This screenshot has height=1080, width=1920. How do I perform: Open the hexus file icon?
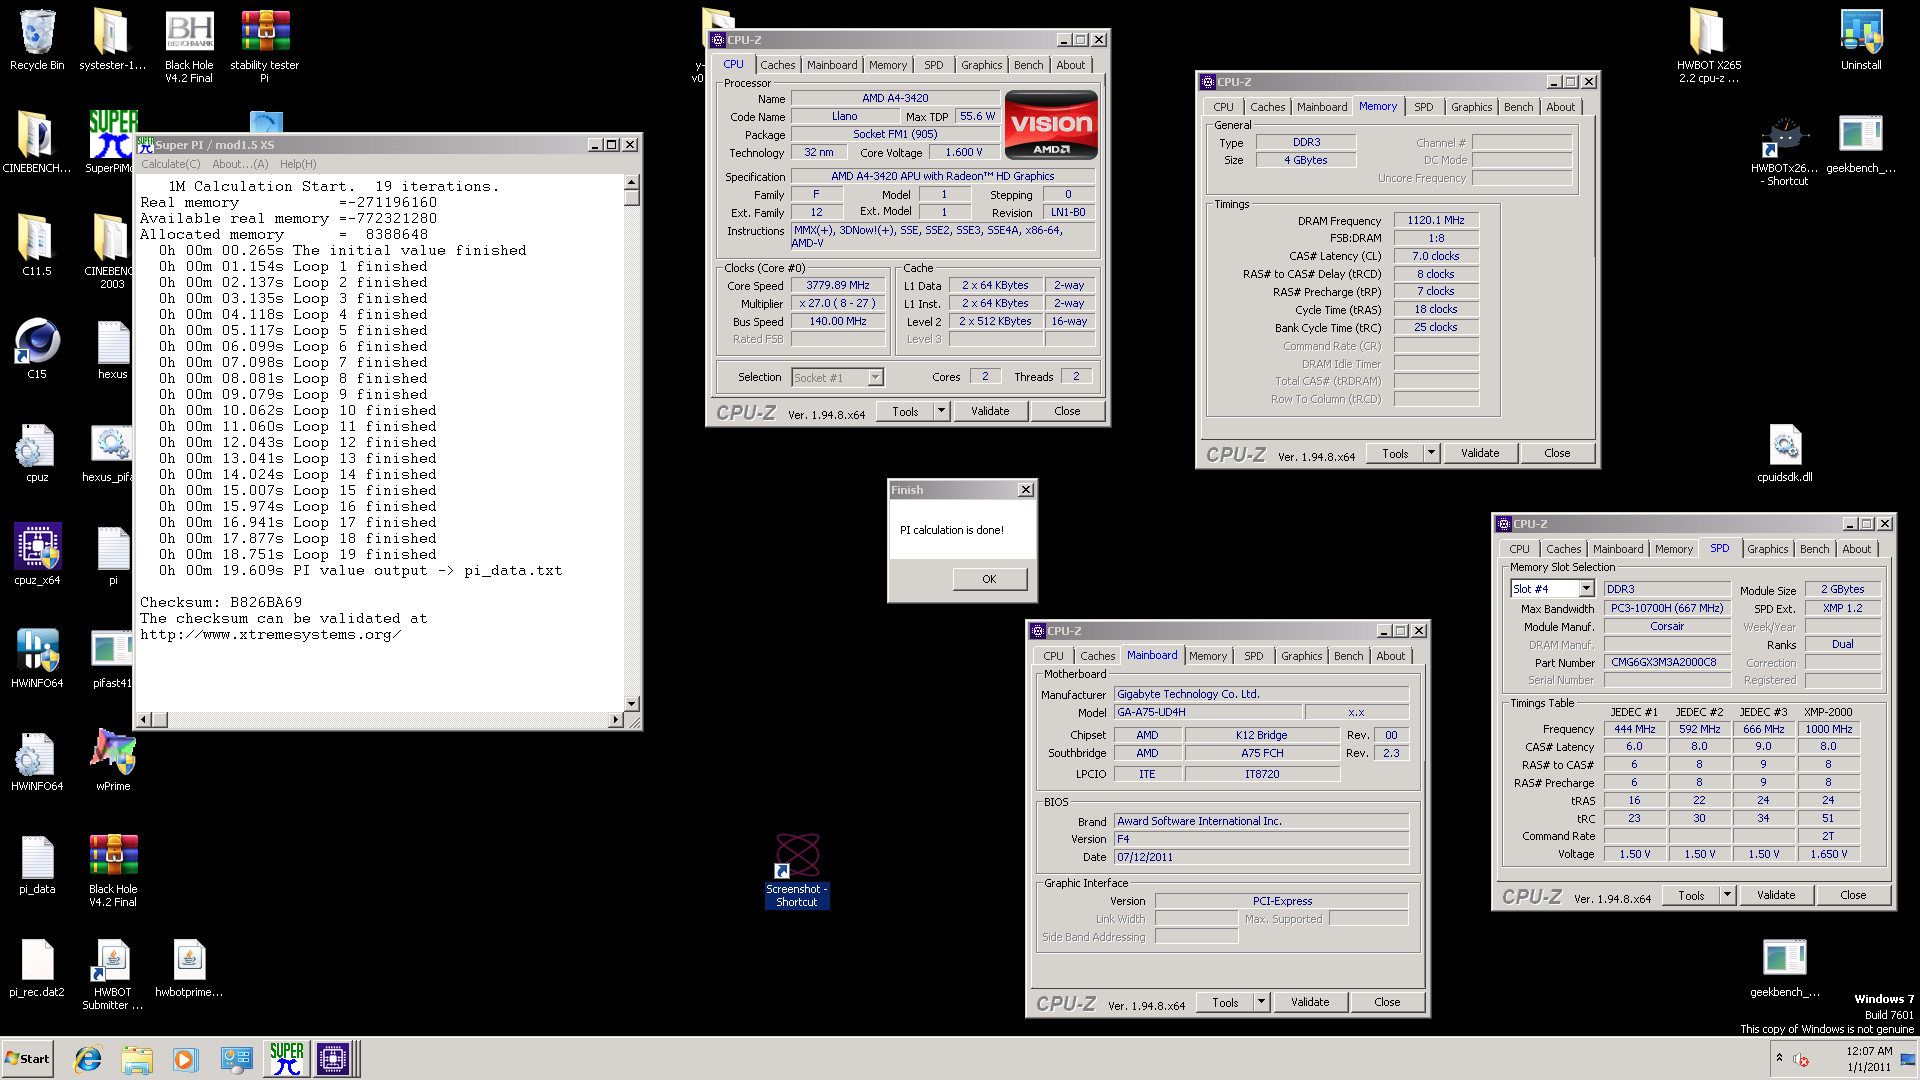pos(113,348)
